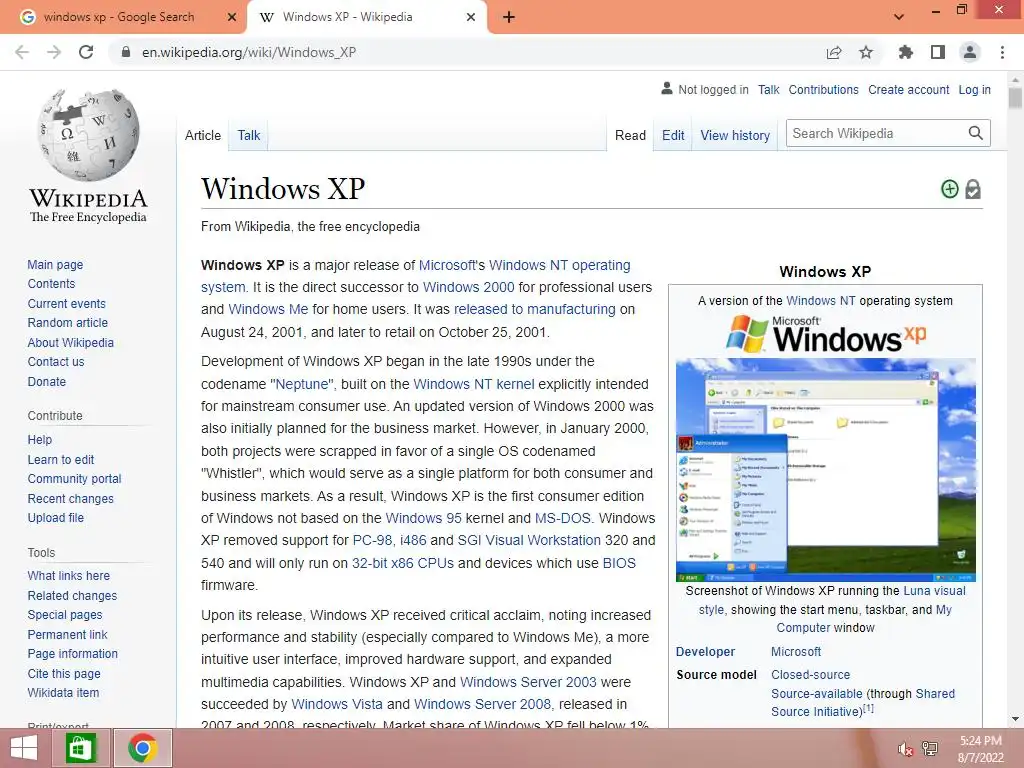Click the network tray icon
This screenshot has height=768, width=1024.
pos(930,749)
